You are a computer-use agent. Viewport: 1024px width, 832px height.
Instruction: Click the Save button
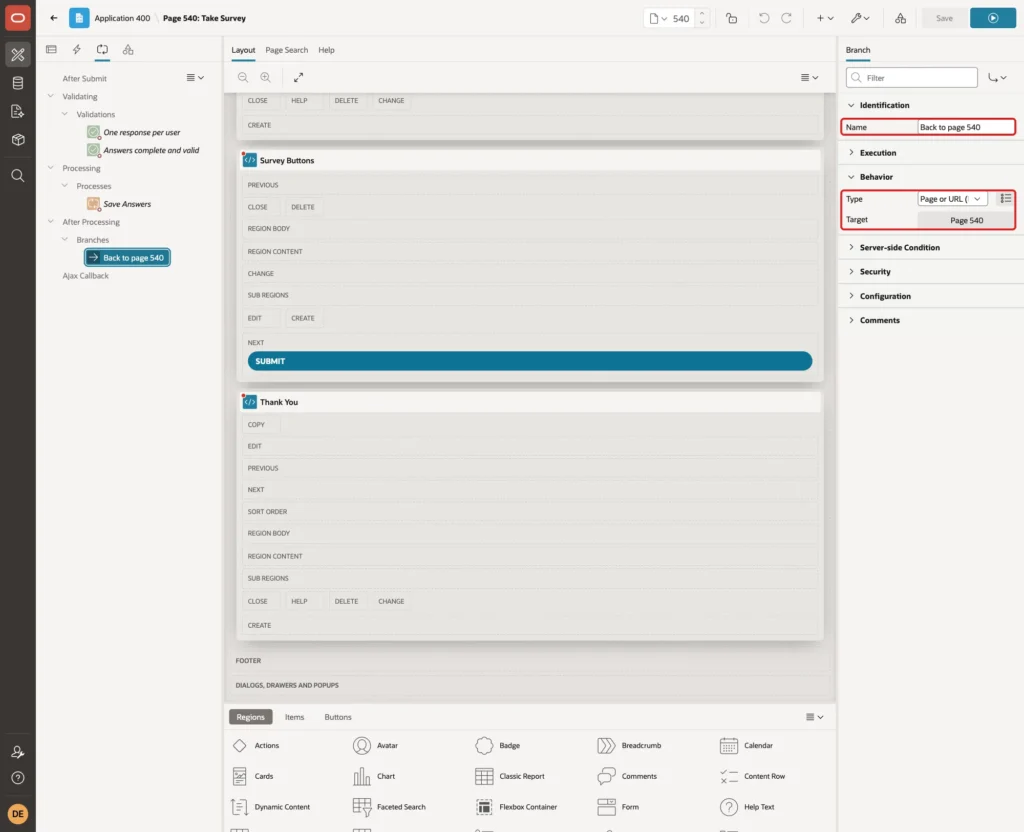click(x=944, y=18)
